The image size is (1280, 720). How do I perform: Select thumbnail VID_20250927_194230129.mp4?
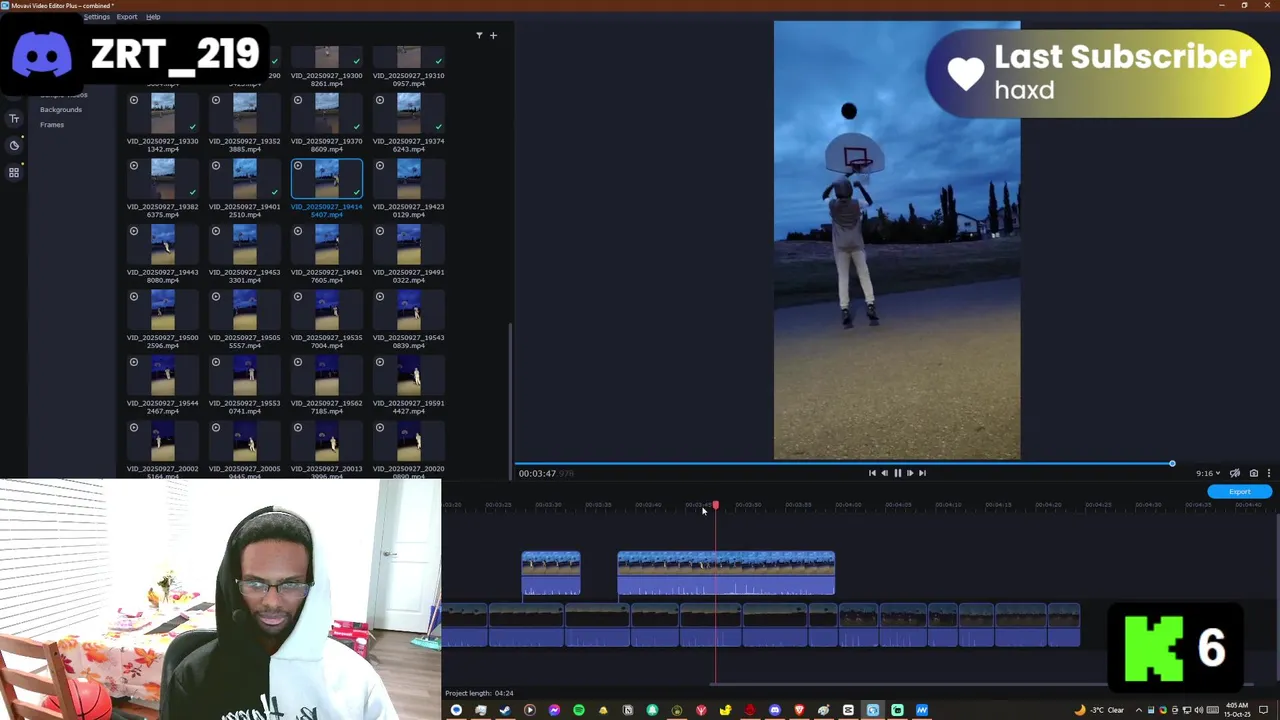click(409, 179)
